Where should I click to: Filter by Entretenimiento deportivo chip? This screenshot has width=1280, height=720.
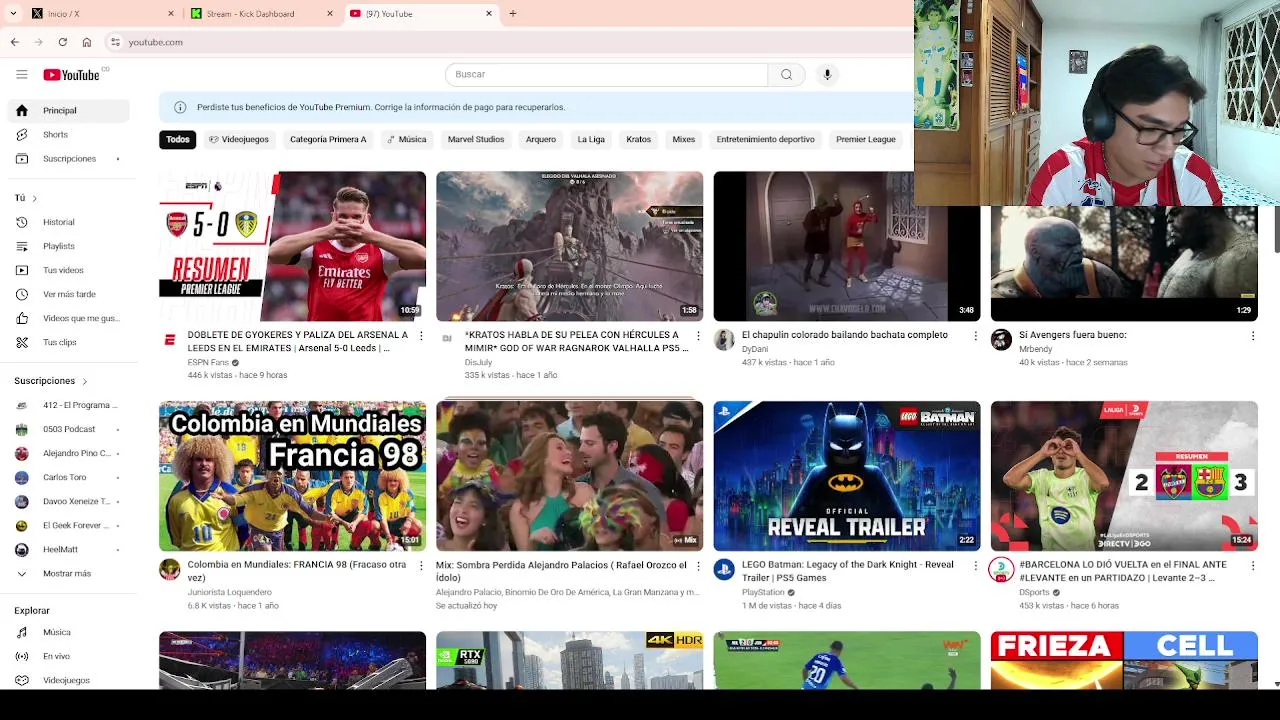coord(765,139)
